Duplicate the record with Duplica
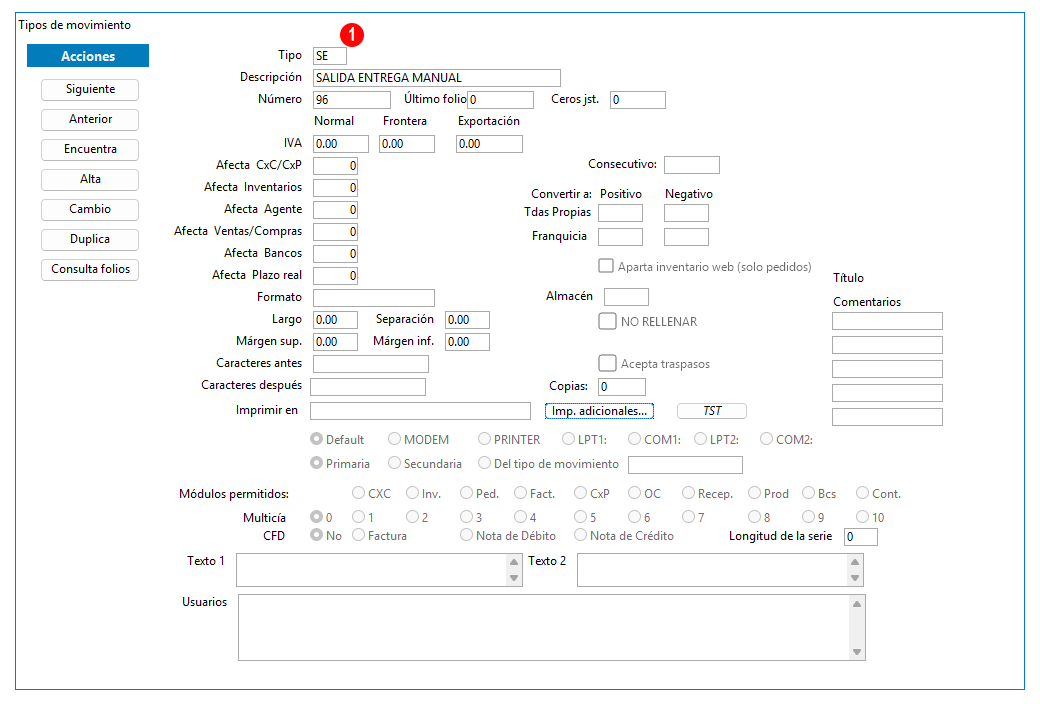Image resolution: width=1040 pixels, height=704 pixels. 90,240
